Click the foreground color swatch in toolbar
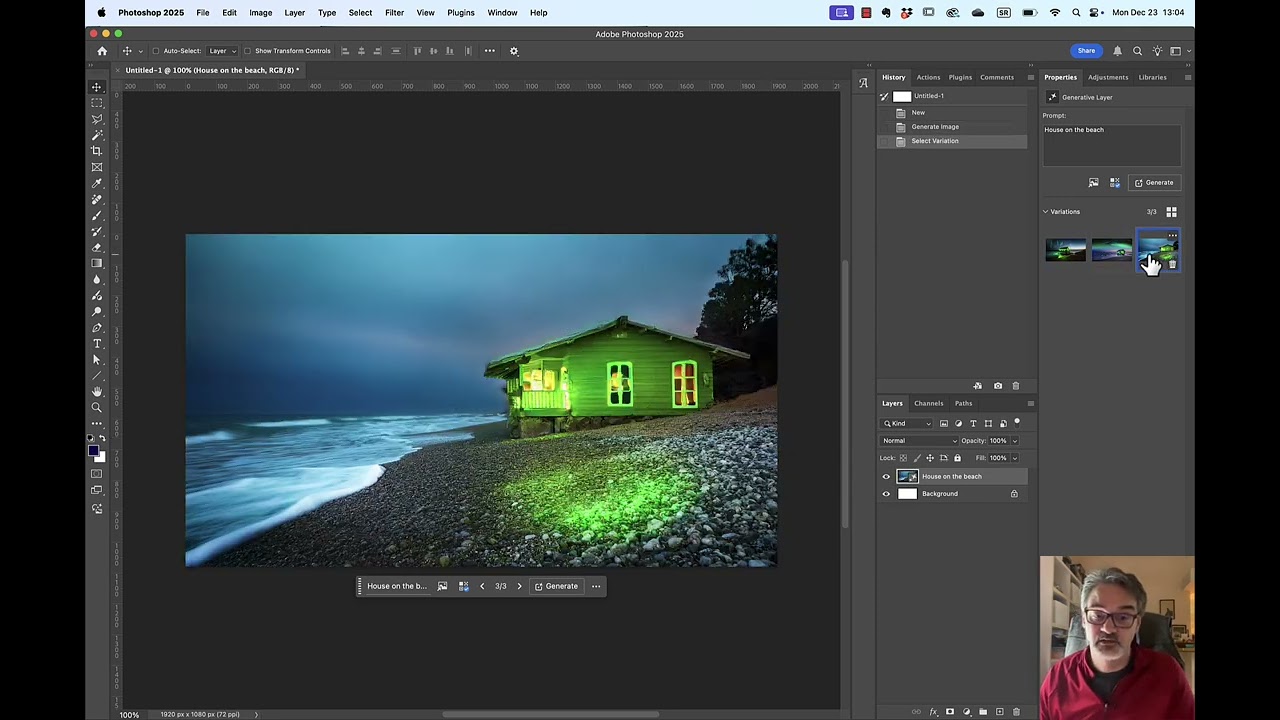1280x720 pixels. tap(96, 452)
